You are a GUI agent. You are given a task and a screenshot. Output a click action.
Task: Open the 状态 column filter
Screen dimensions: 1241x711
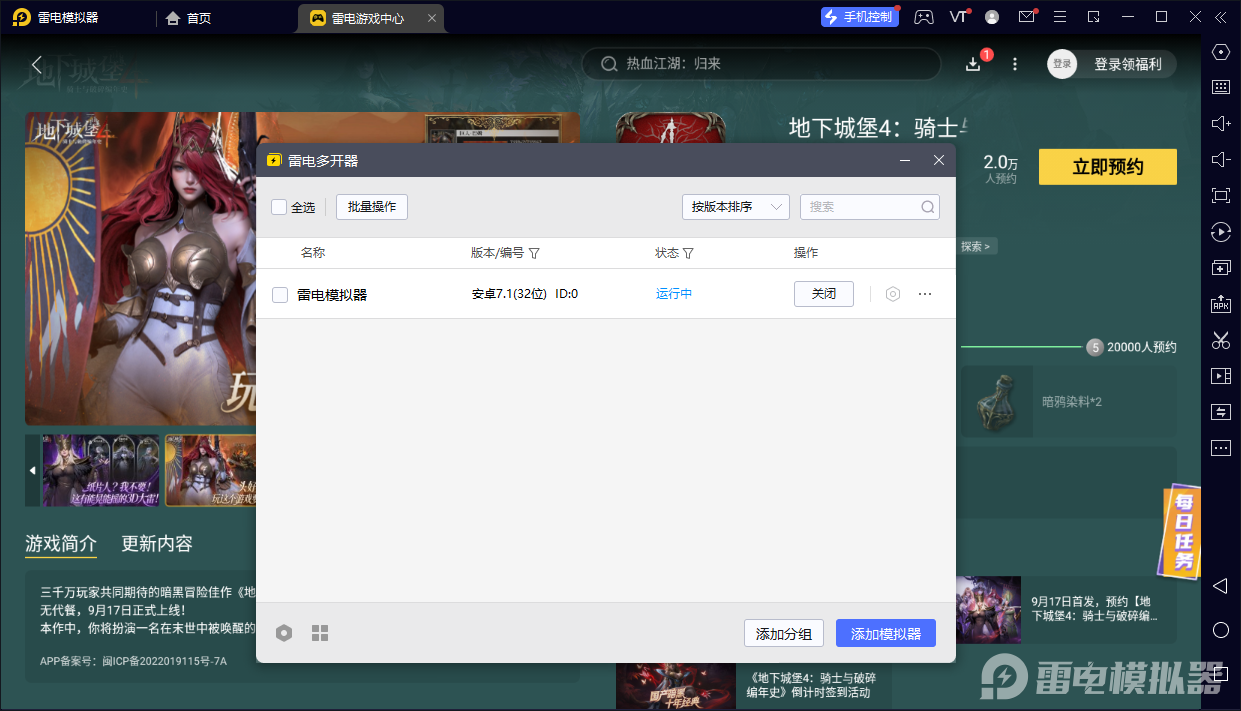tap(688, 254)
